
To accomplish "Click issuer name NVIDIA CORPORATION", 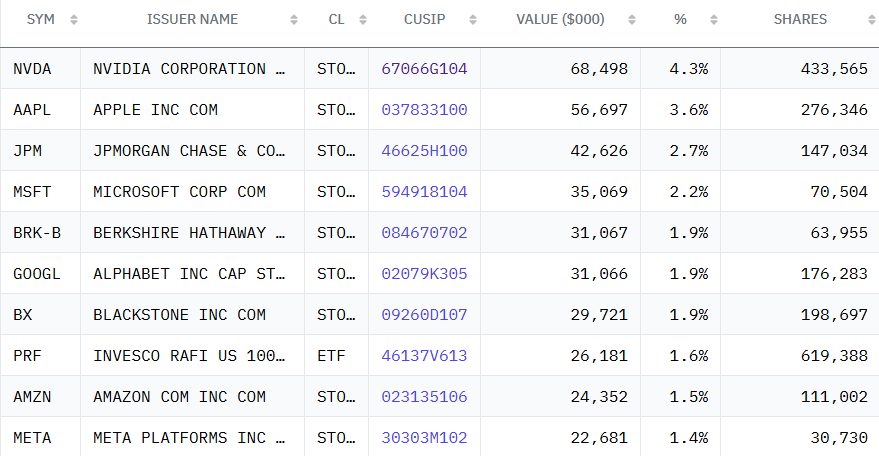I will point(189,68).
